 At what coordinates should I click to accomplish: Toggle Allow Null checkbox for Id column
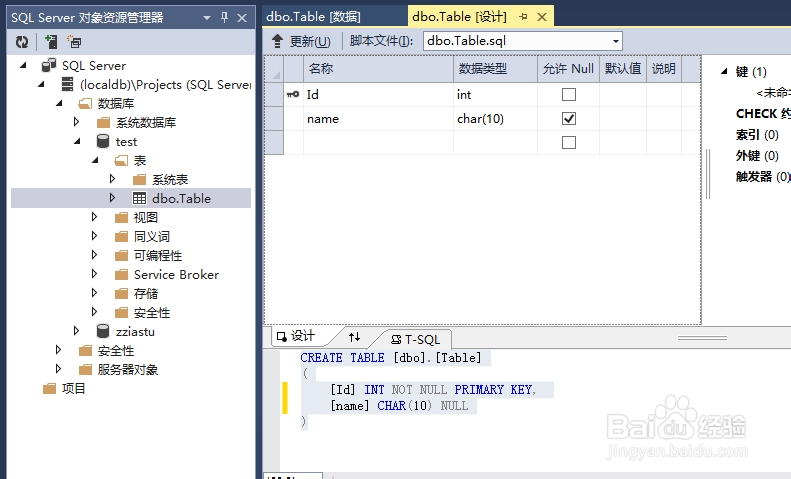tap(569, 94)
